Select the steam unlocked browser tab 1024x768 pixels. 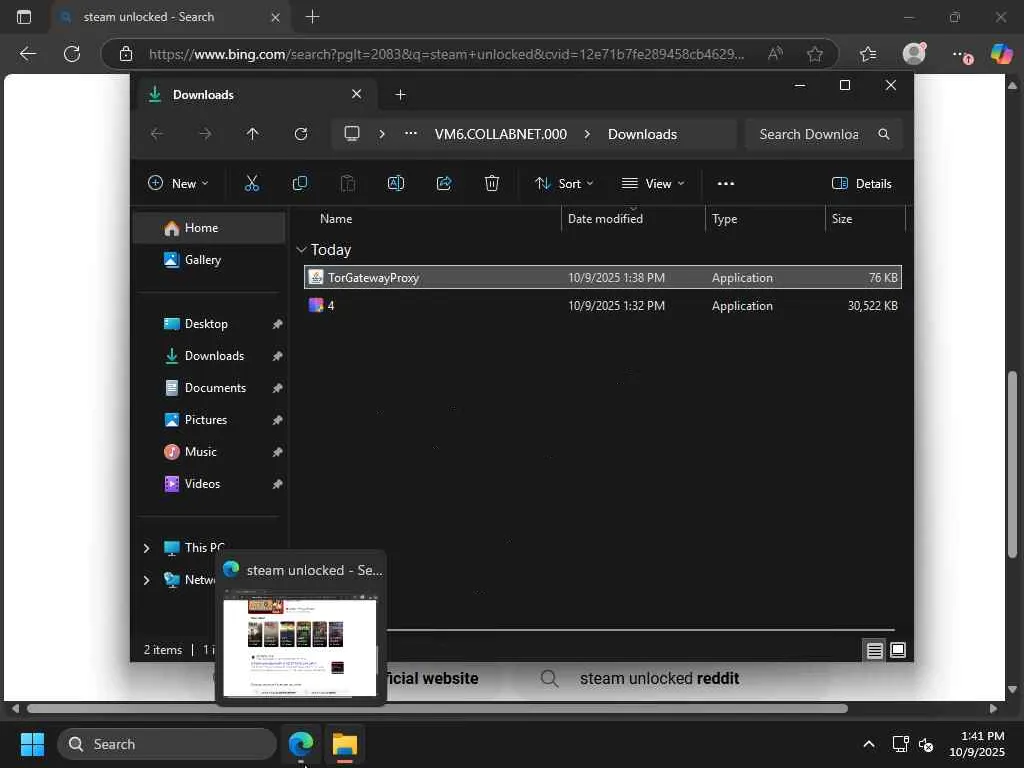tap(168, 17)
